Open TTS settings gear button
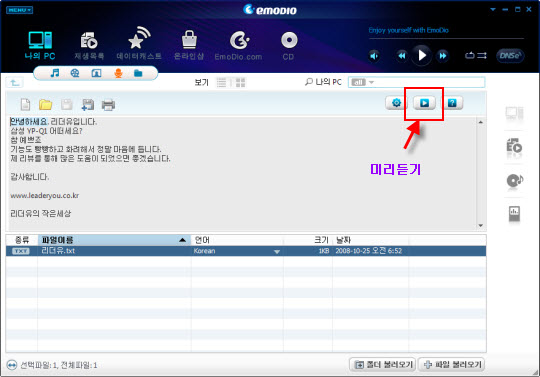 pos(396,103)
